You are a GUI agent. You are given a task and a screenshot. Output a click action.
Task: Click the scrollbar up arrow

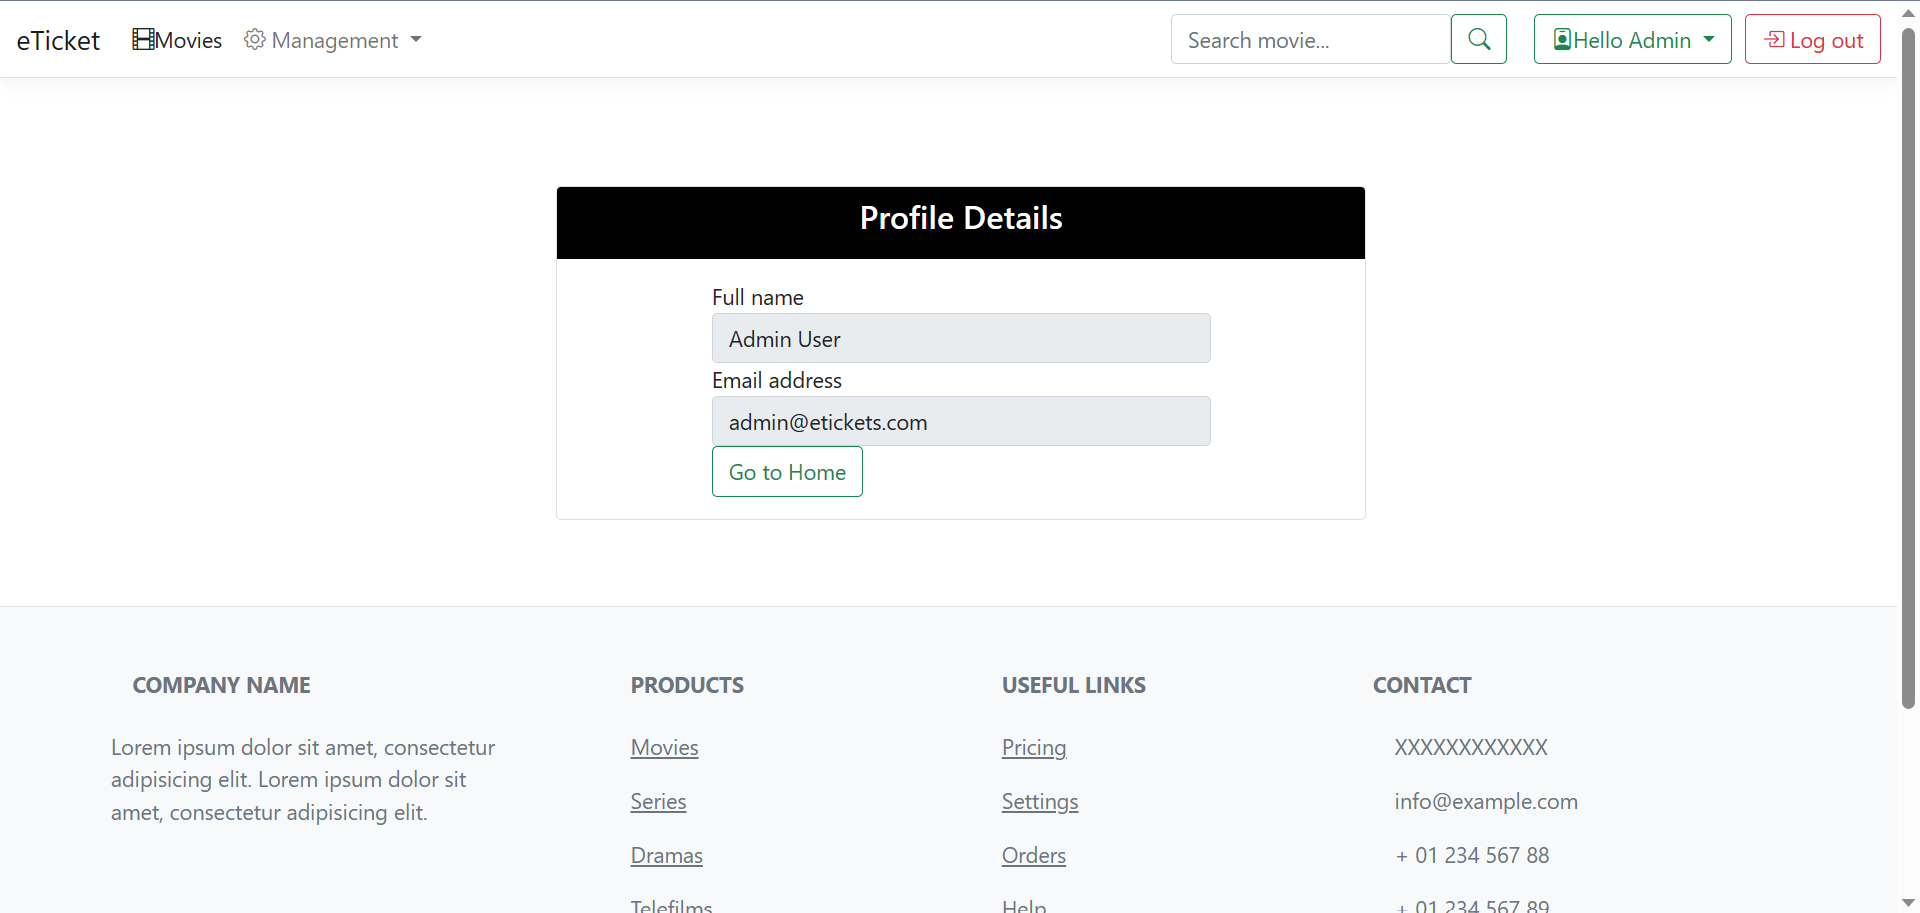coord(1909,11)
